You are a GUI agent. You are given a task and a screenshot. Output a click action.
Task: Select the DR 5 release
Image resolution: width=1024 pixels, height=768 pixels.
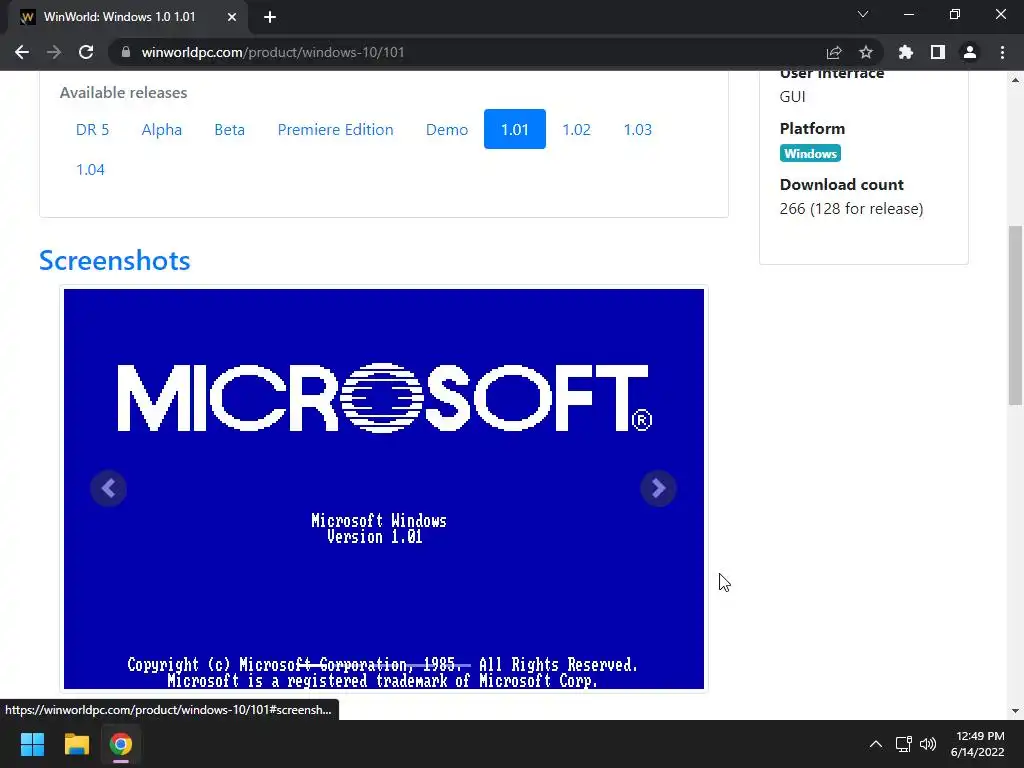coord(93,129)
